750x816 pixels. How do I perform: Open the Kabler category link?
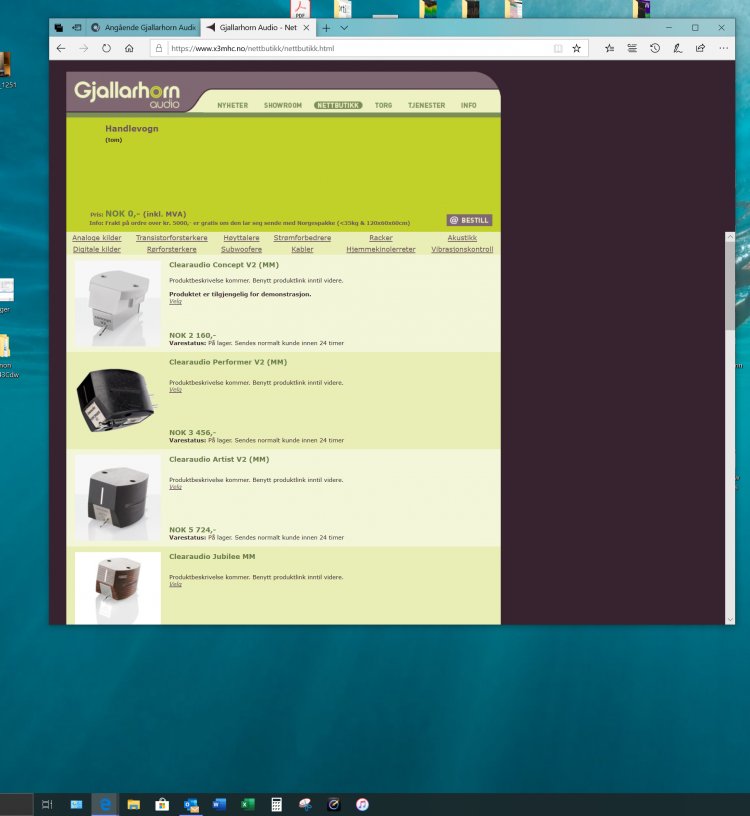(x=302, y=249)
